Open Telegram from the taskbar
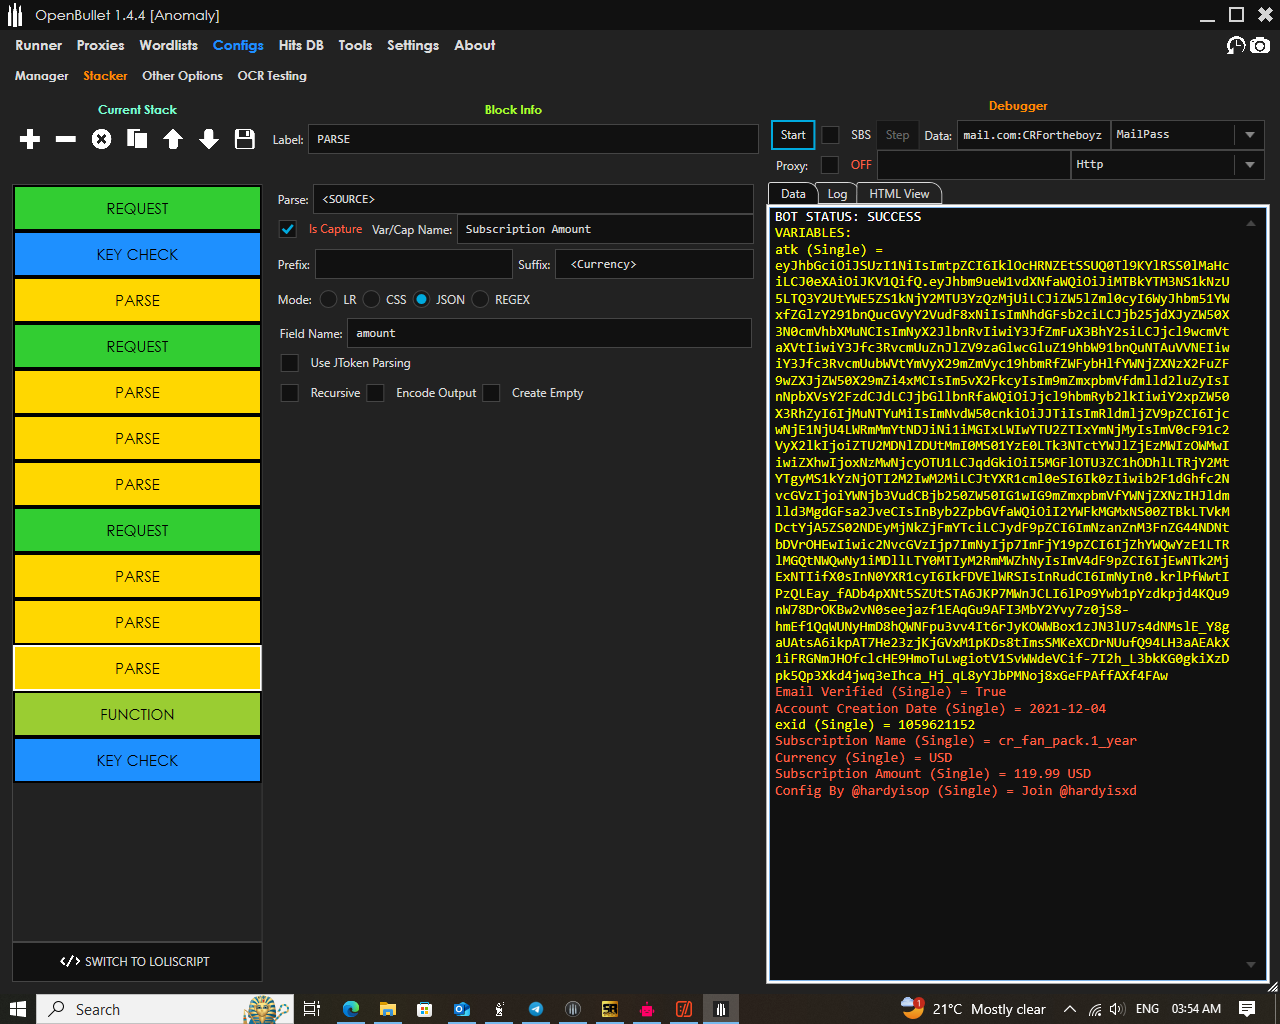This screenshot has height=1024, width=1280. point(536,1009)
